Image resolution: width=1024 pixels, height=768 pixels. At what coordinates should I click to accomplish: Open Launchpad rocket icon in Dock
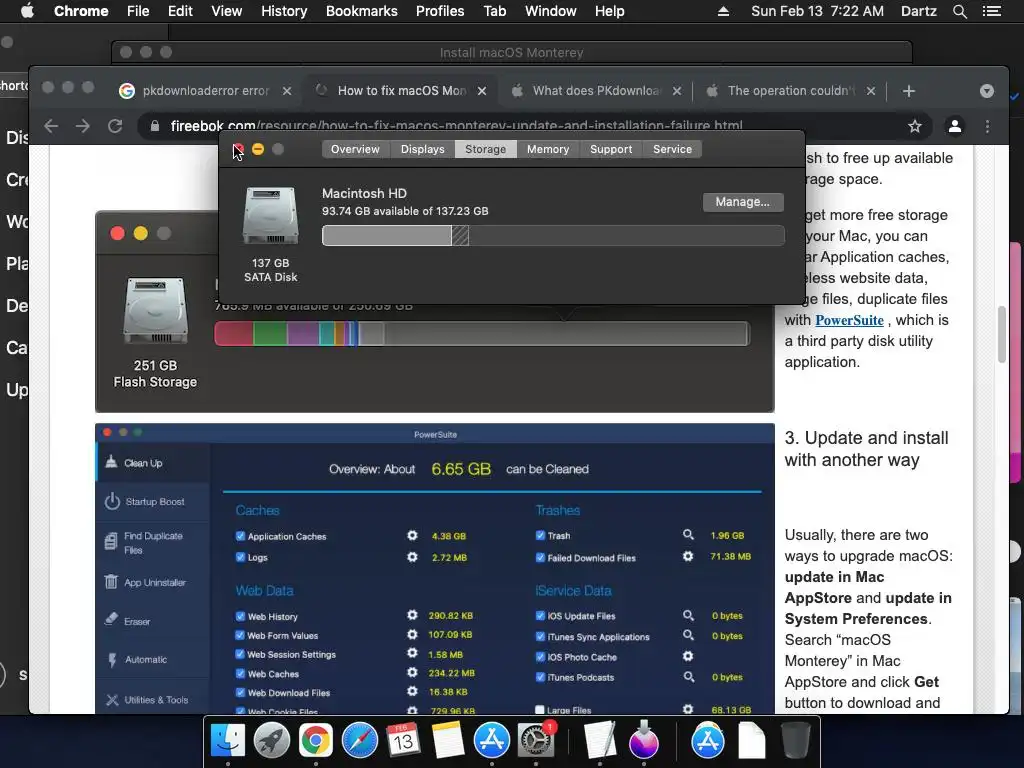[272, 741]
